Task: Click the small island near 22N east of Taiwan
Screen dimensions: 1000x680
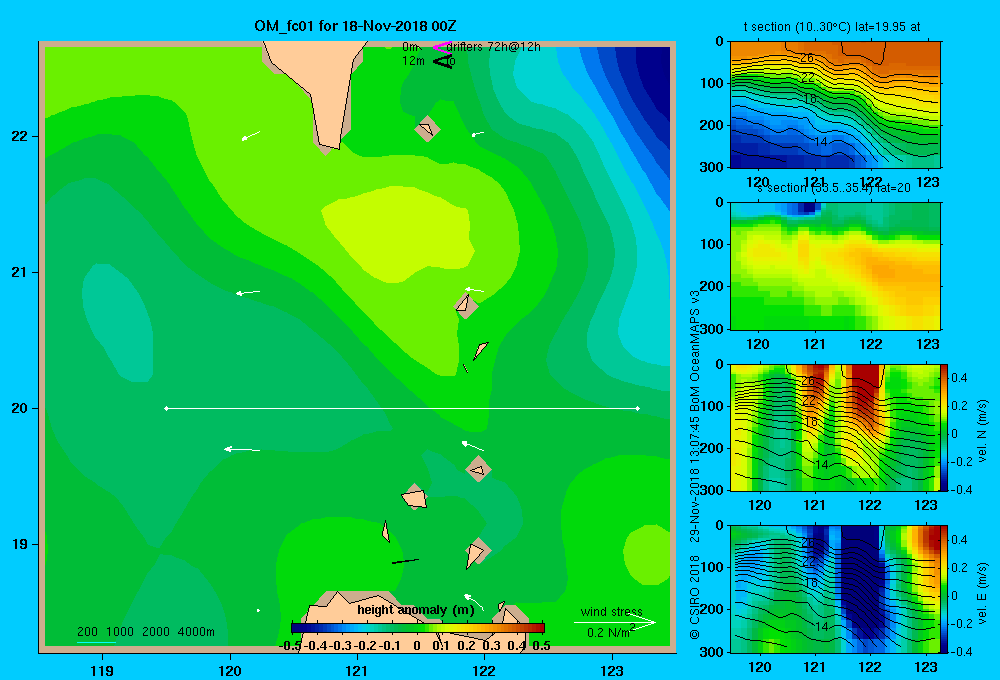Action: coord(427,129)
